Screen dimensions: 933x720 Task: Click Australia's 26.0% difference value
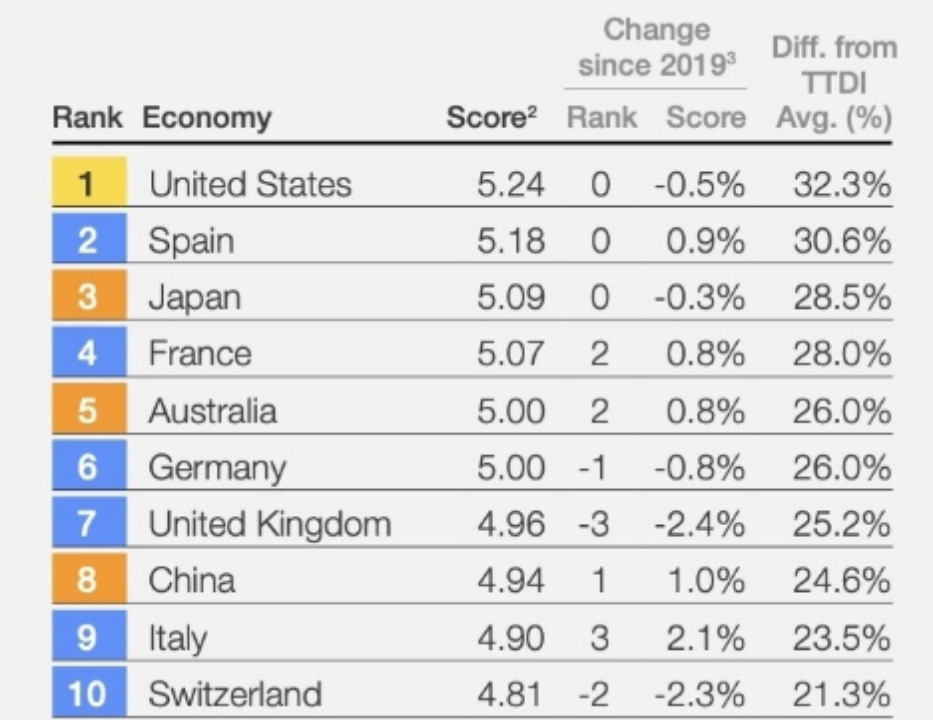(x=841, y=411)
